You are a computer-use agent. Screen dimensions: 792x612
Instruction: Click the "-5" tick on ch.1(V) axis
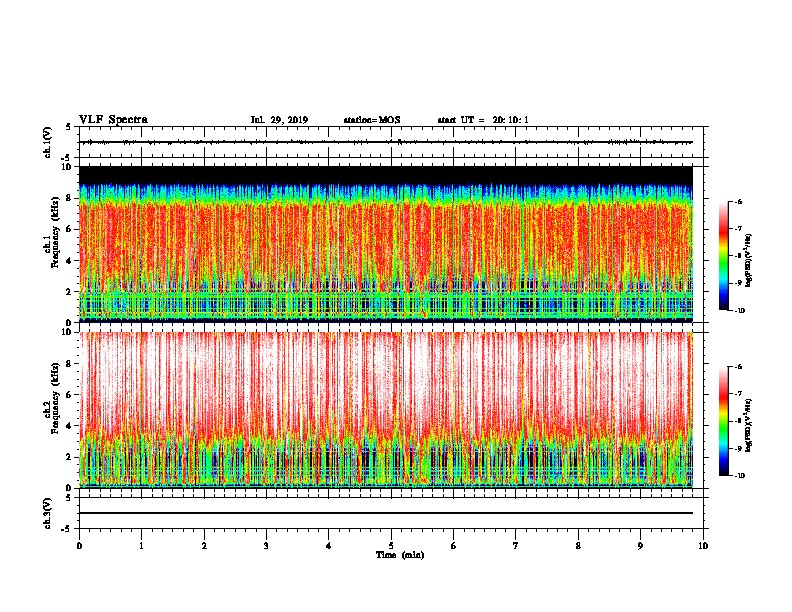click(x=66, y=158)
